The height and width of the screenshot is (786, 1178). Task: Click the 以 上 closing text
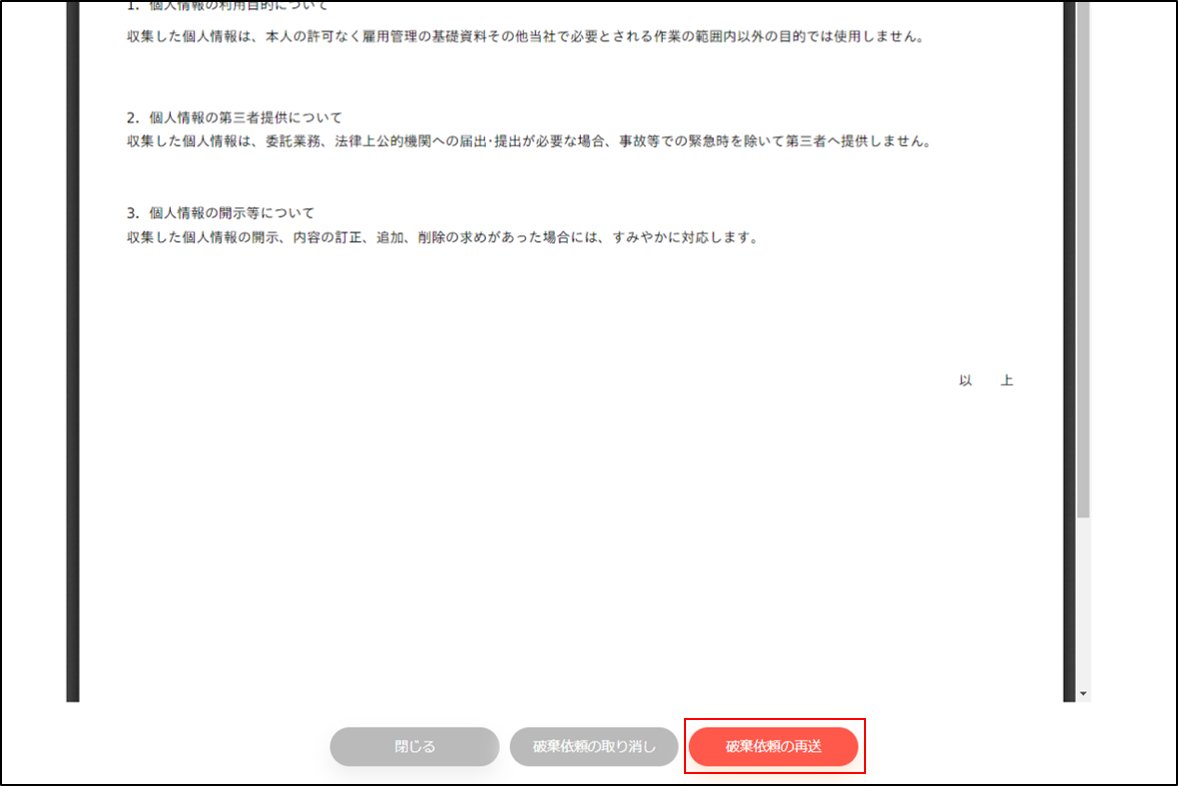986,380
